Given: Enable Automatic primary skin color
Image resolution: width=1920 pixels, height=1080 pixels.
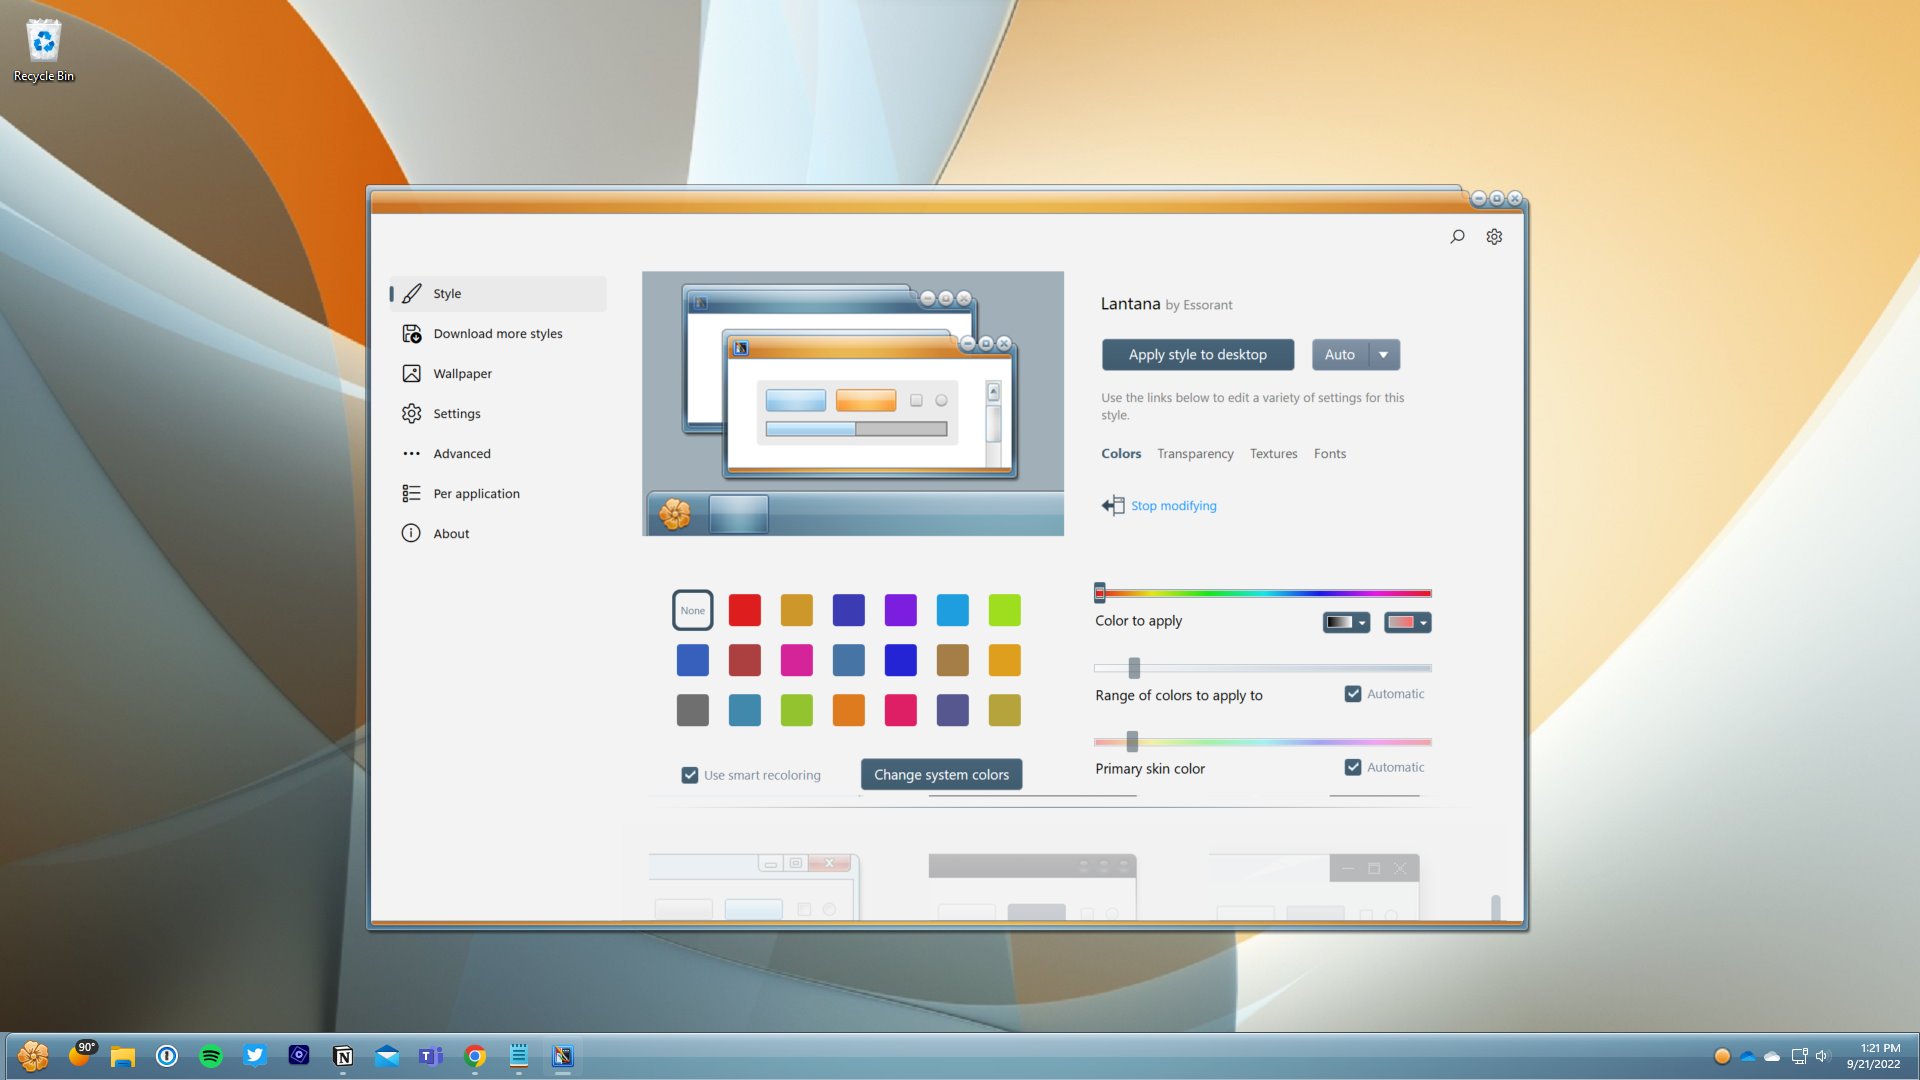Looking at the screenshot, I should (x=1350, y=766).
